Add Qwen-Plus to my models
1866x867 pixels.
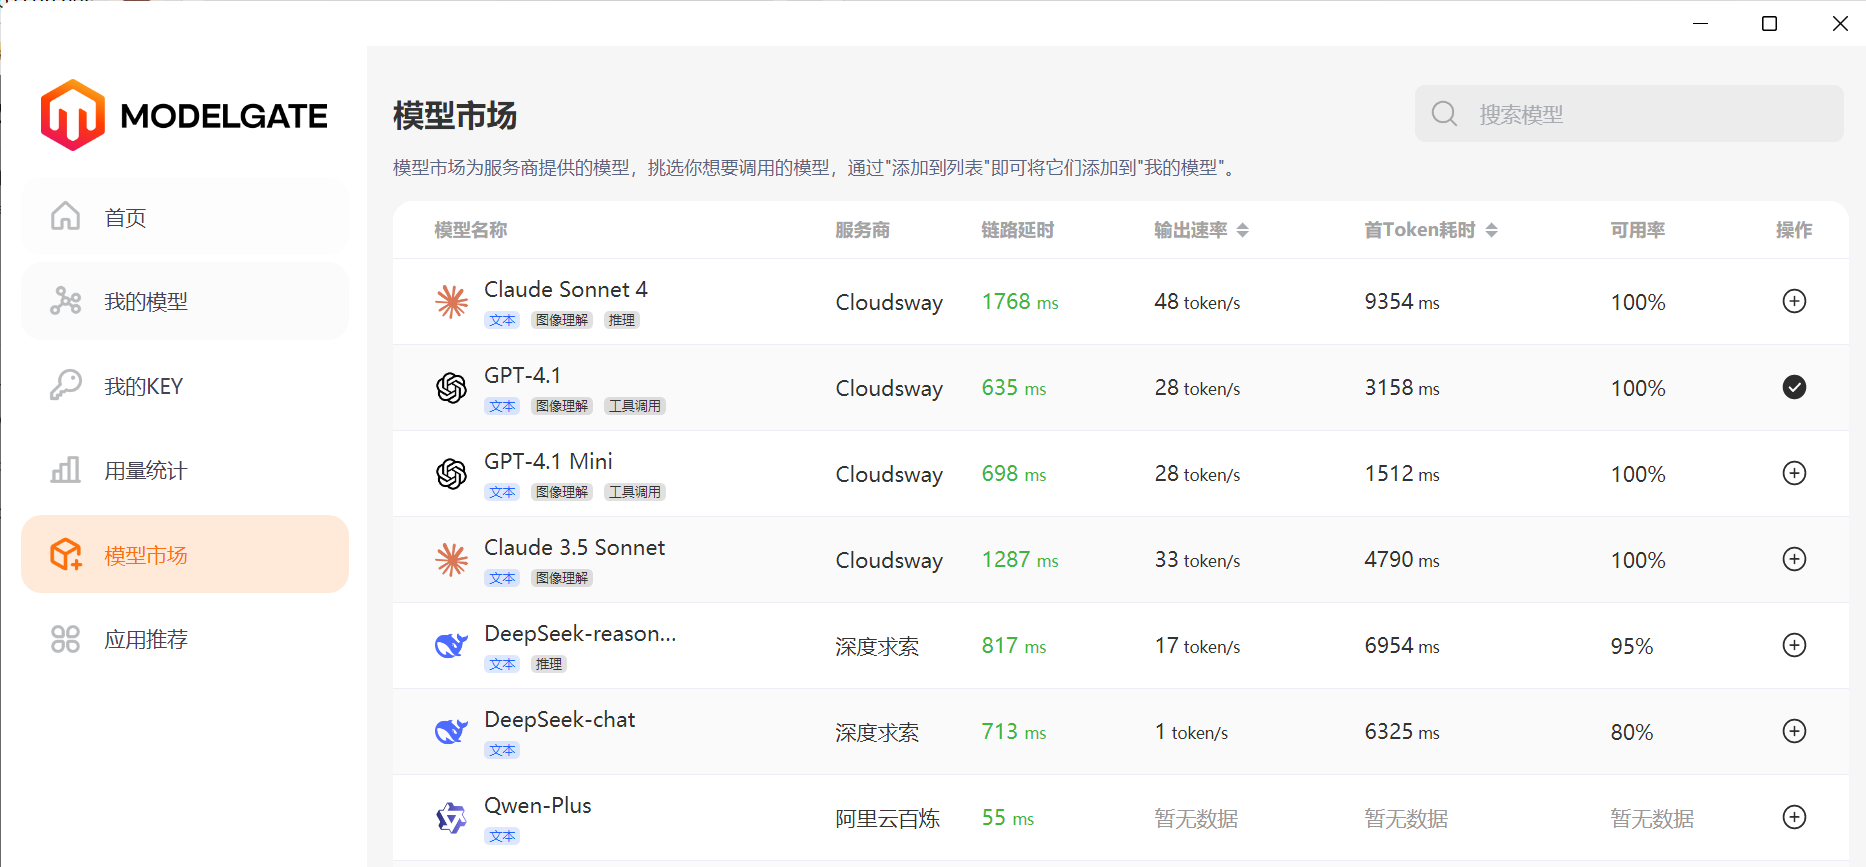1794,817
